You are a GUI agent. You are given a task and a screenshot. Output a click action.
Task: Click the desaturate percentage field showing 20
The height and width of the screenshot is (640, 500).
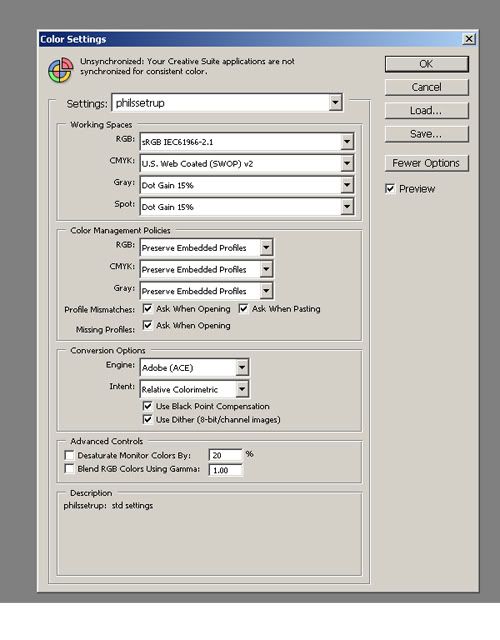(226, 455)
